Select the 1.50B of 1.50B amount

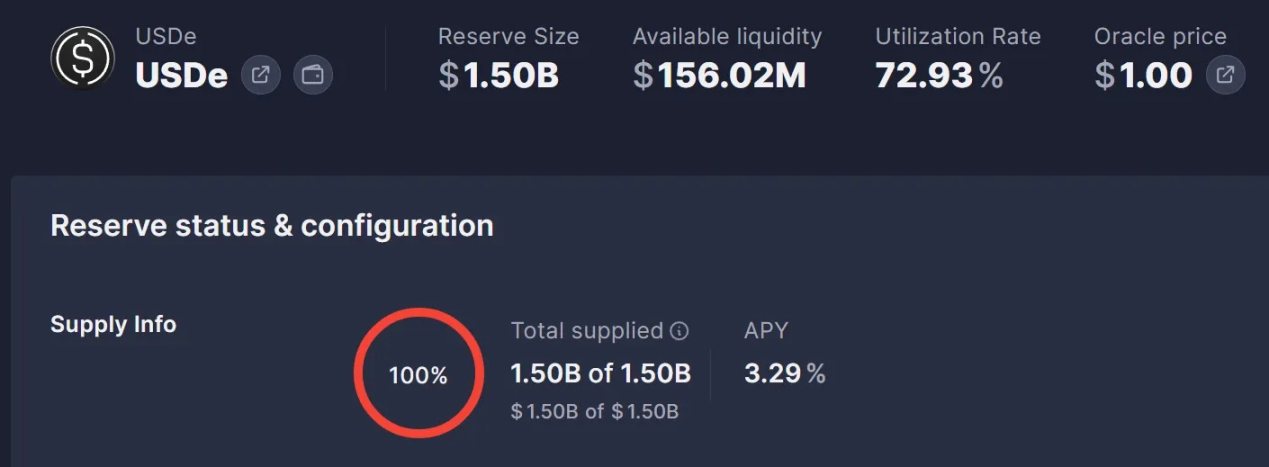click(x=600, y=374)
